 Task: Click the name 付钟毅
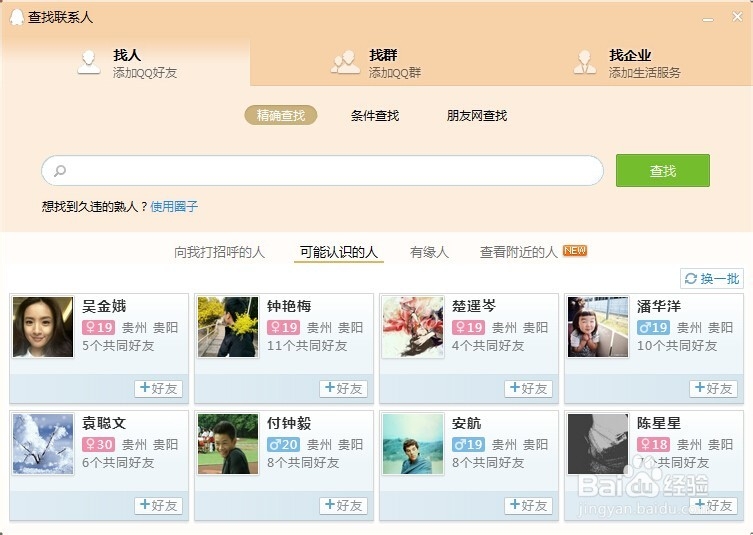[x=289, y=424]
